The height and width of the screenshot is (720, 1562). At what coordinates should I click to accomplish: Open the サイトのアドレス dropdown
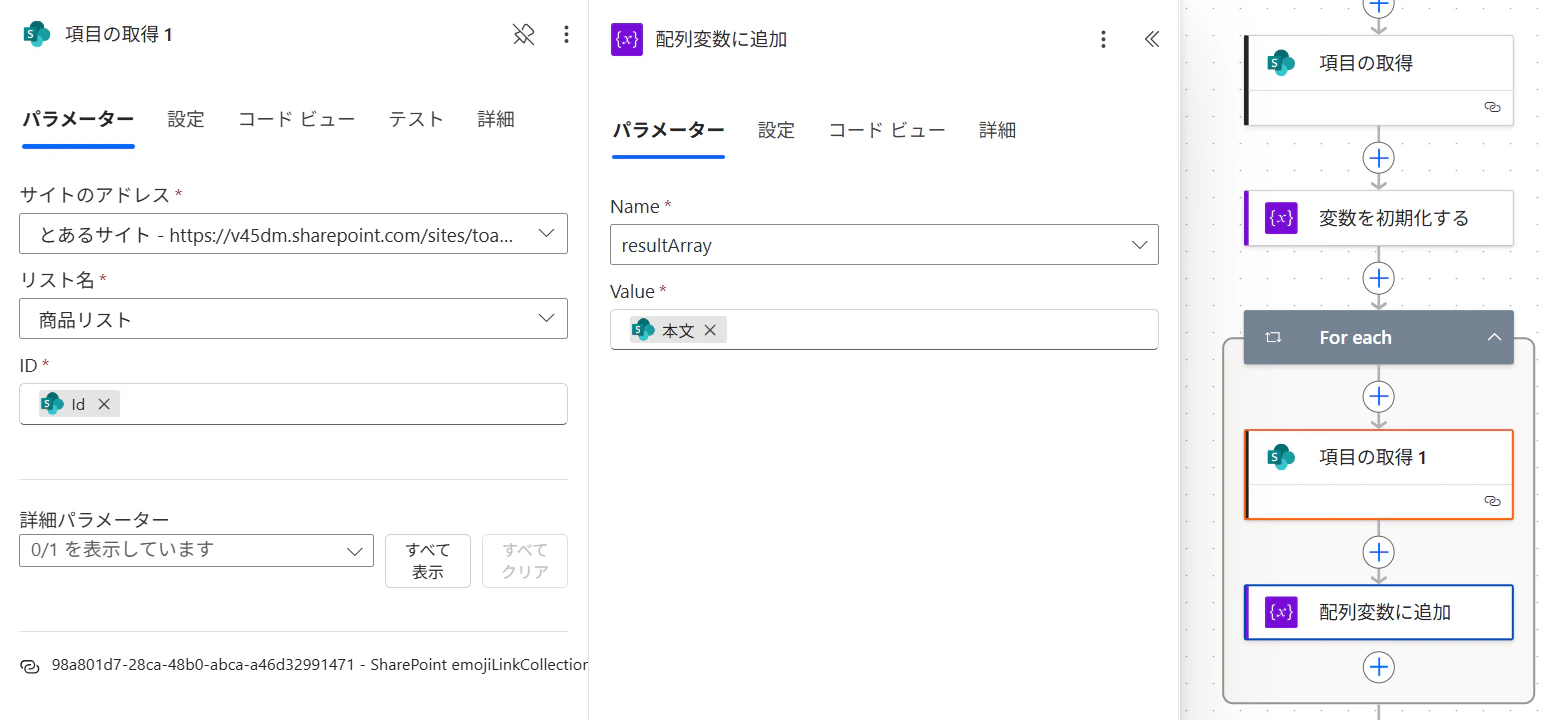click(293, 234)
